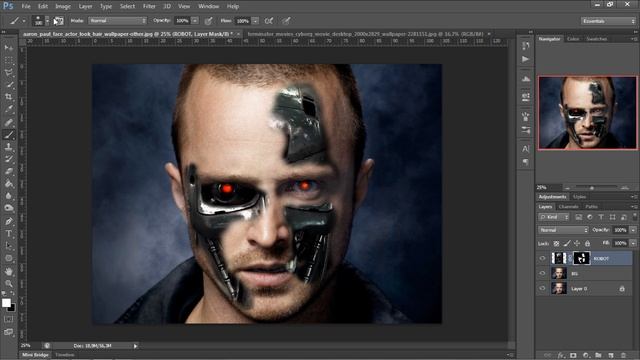Select the Clone Stamp tool
This screenshot has height=360, width=640.
(x=9, y=147)
